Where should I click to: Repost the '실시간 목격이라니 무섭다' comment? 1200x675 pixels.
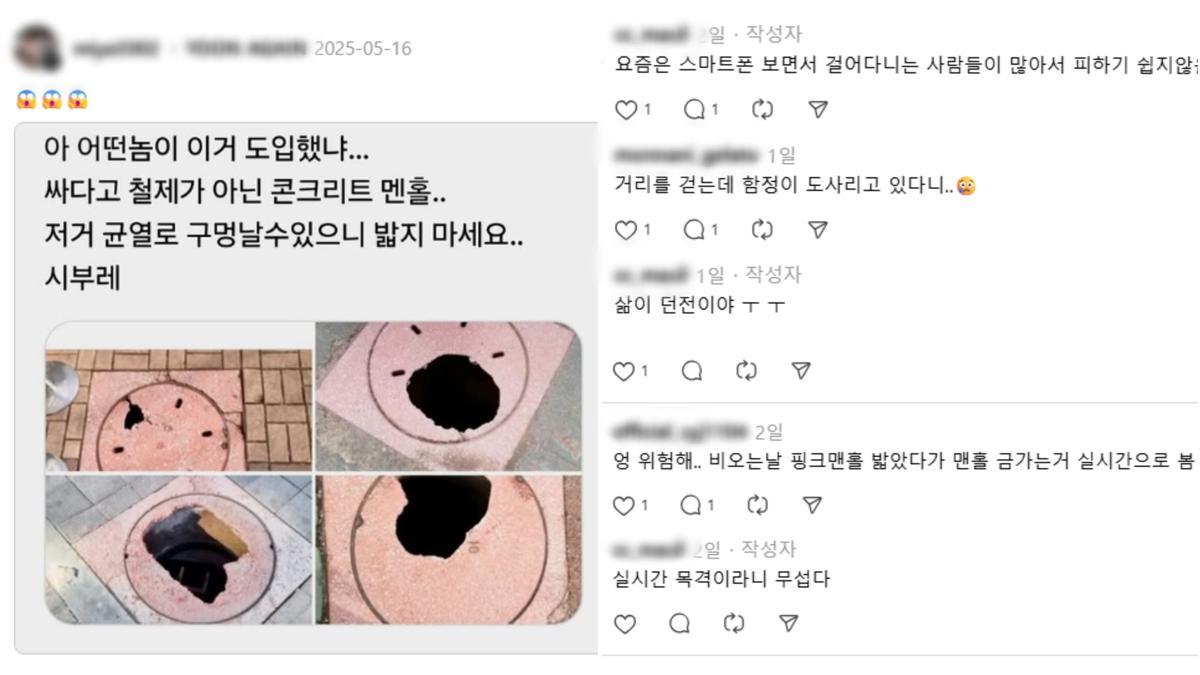[x=734, y=624]
